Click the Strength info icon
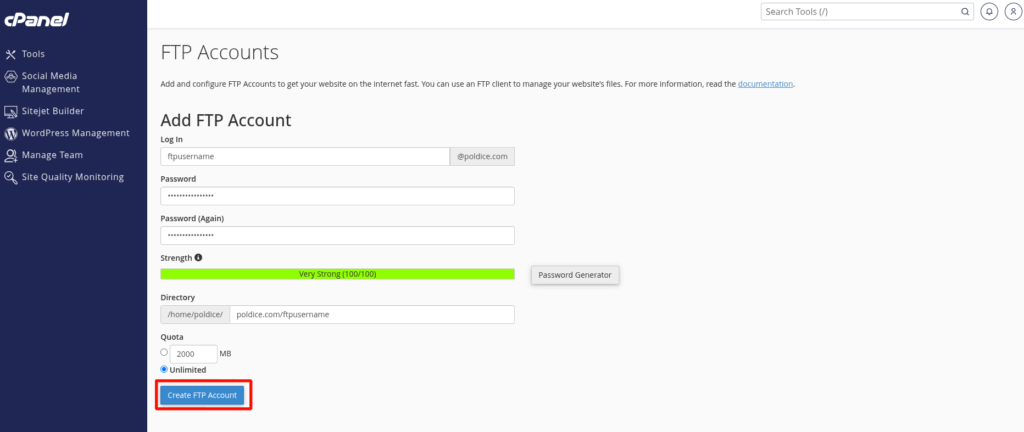Image resolution: width=1024 pixels, height=432 pixels. pos(198,257)
